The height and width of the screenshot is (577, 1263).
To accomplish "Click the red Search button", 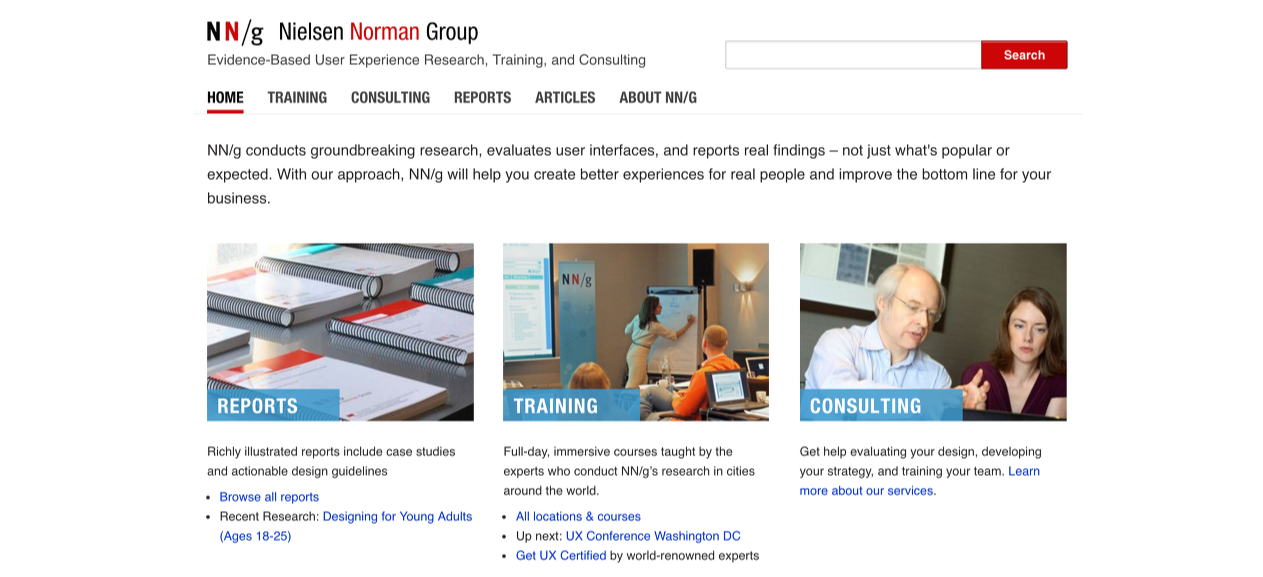I will coord(1024,55).
